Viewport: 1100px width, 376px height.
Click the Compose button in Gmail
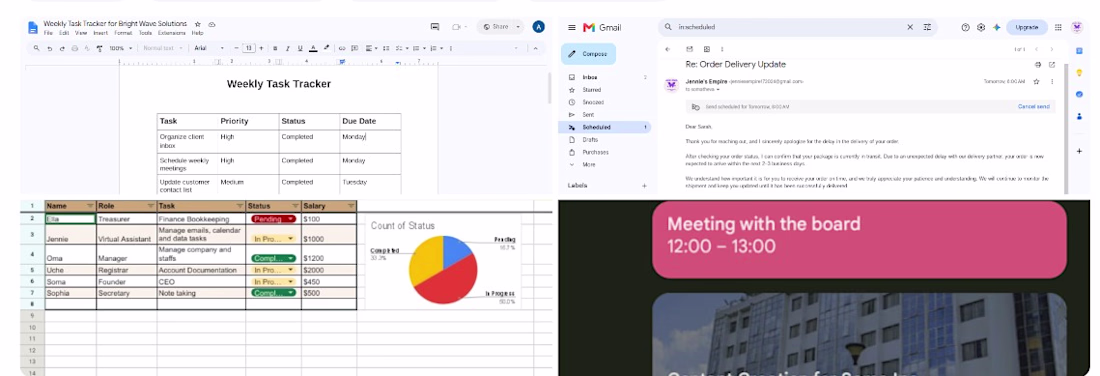pos(589,53)
